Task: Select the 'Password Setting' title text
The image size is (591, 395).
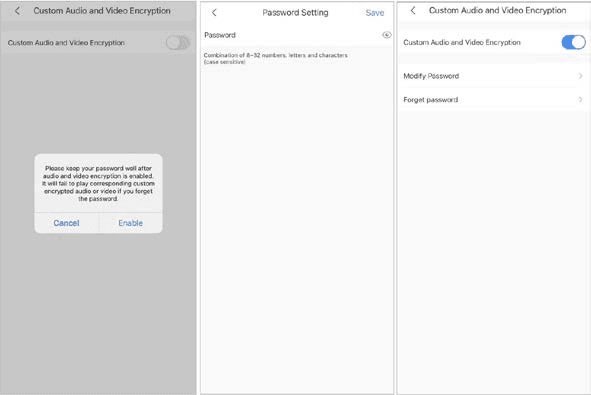Action: (295, 13)
